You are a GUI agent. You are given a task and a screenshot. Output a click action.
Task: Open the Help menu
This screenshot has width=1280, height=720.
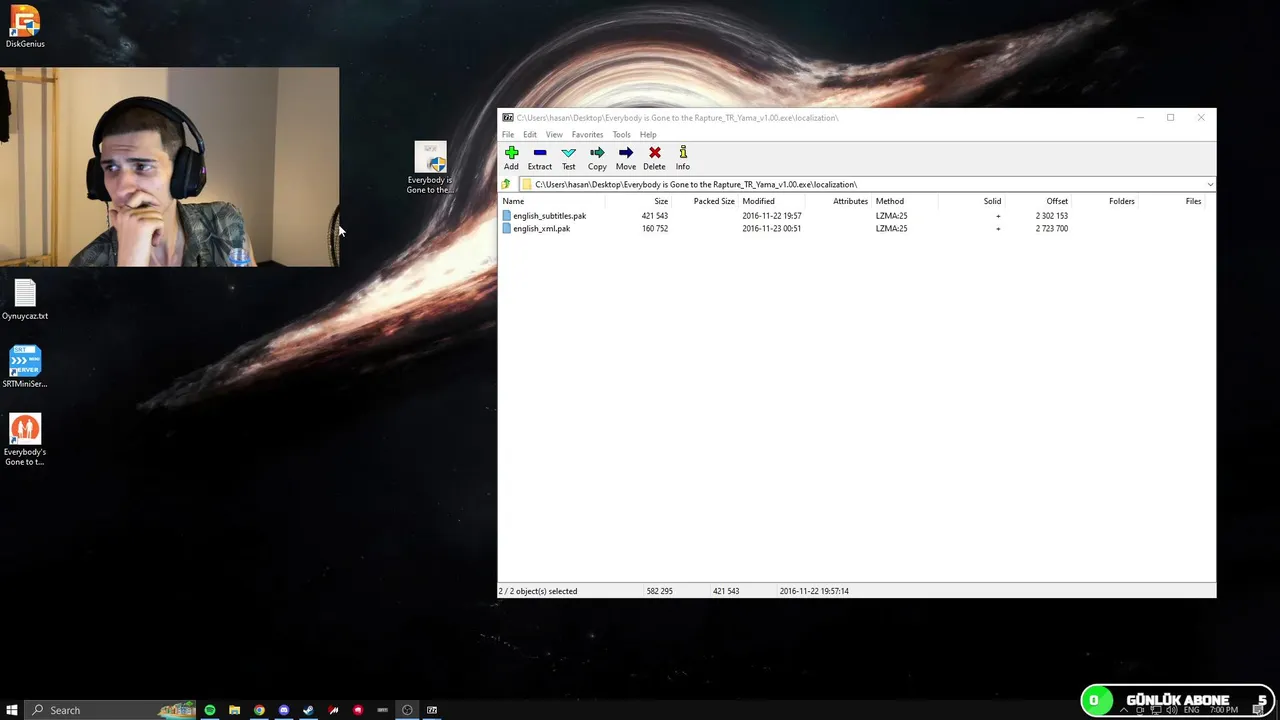coord(648,134)
